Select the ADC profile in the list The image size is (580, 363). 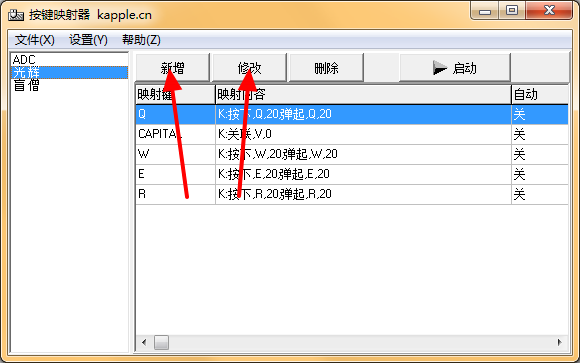(69, 60)
